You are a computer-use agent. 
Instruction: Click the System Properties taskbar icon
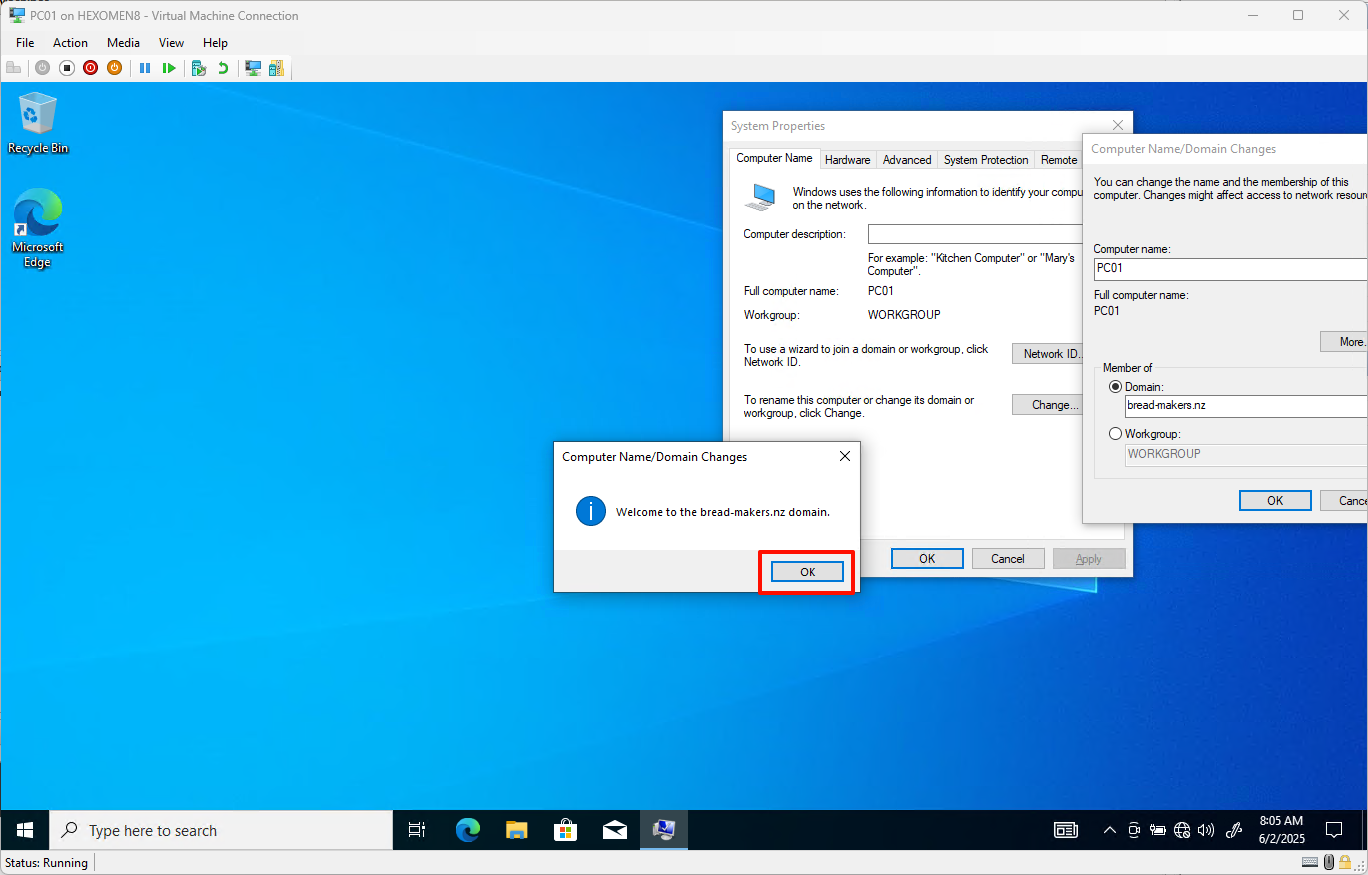(663, 830)
